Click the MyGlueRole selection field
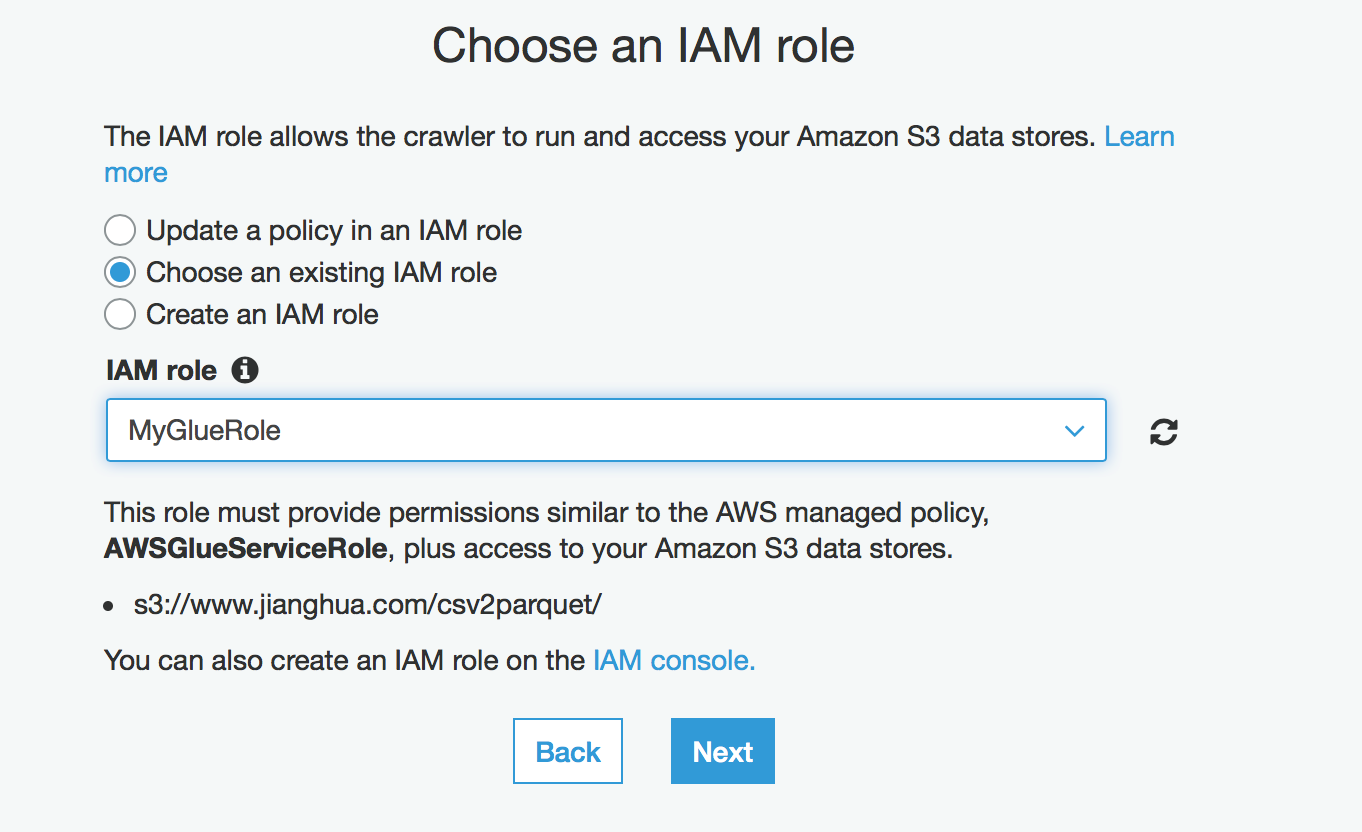This screenshot has width=1362, height=832. [580, 431]
